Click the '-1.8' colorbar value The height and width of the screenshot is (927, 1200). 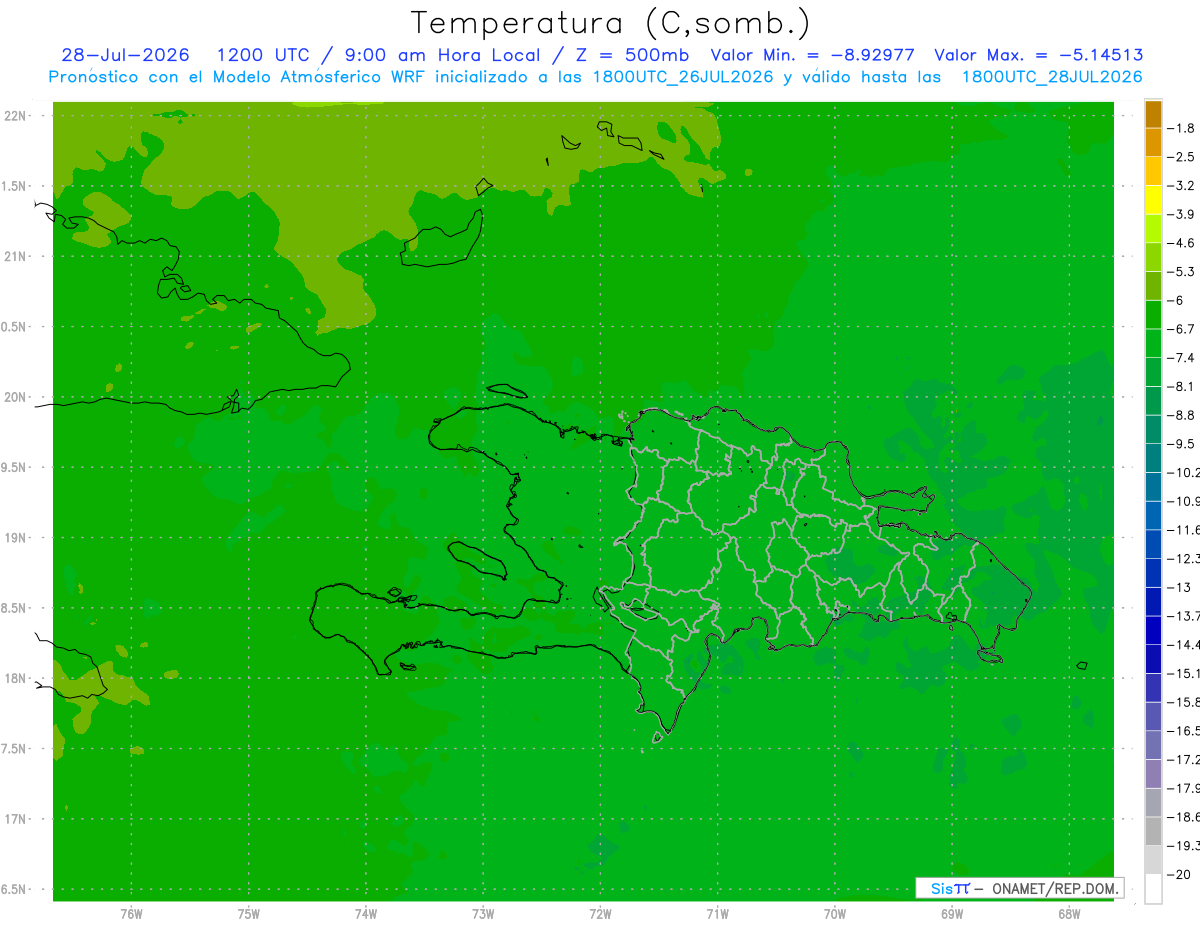click(1183, 128)
